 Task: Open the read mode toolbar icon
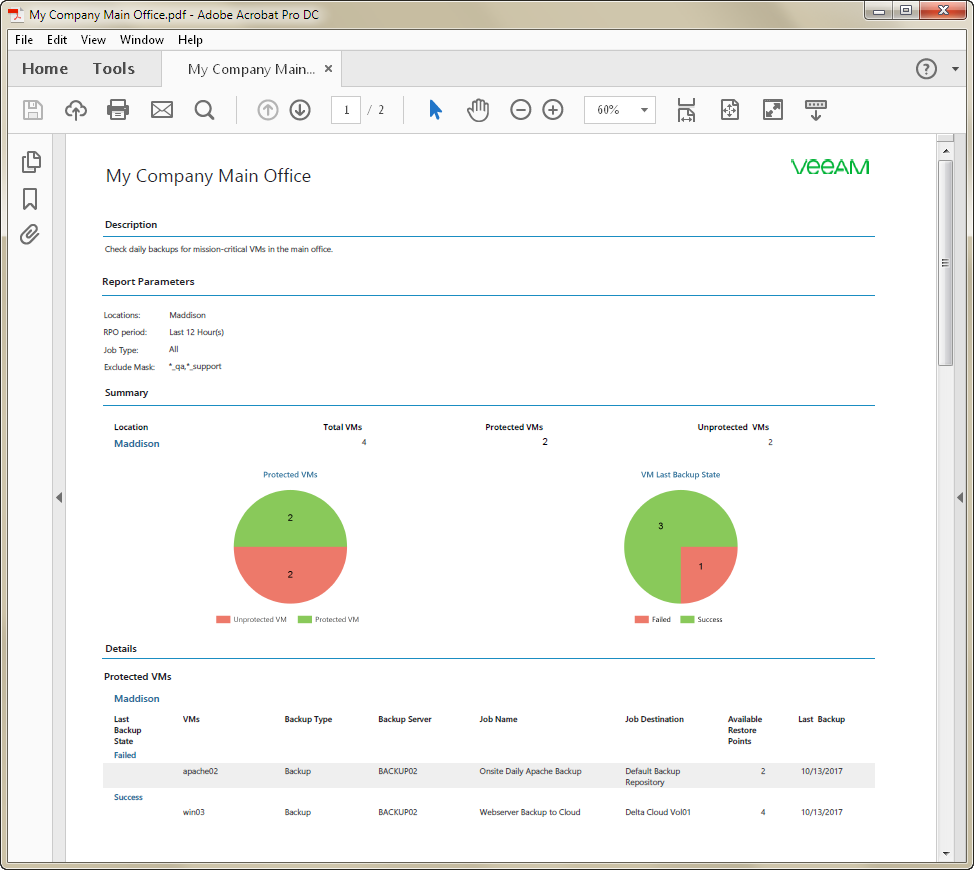coord(816,110)
